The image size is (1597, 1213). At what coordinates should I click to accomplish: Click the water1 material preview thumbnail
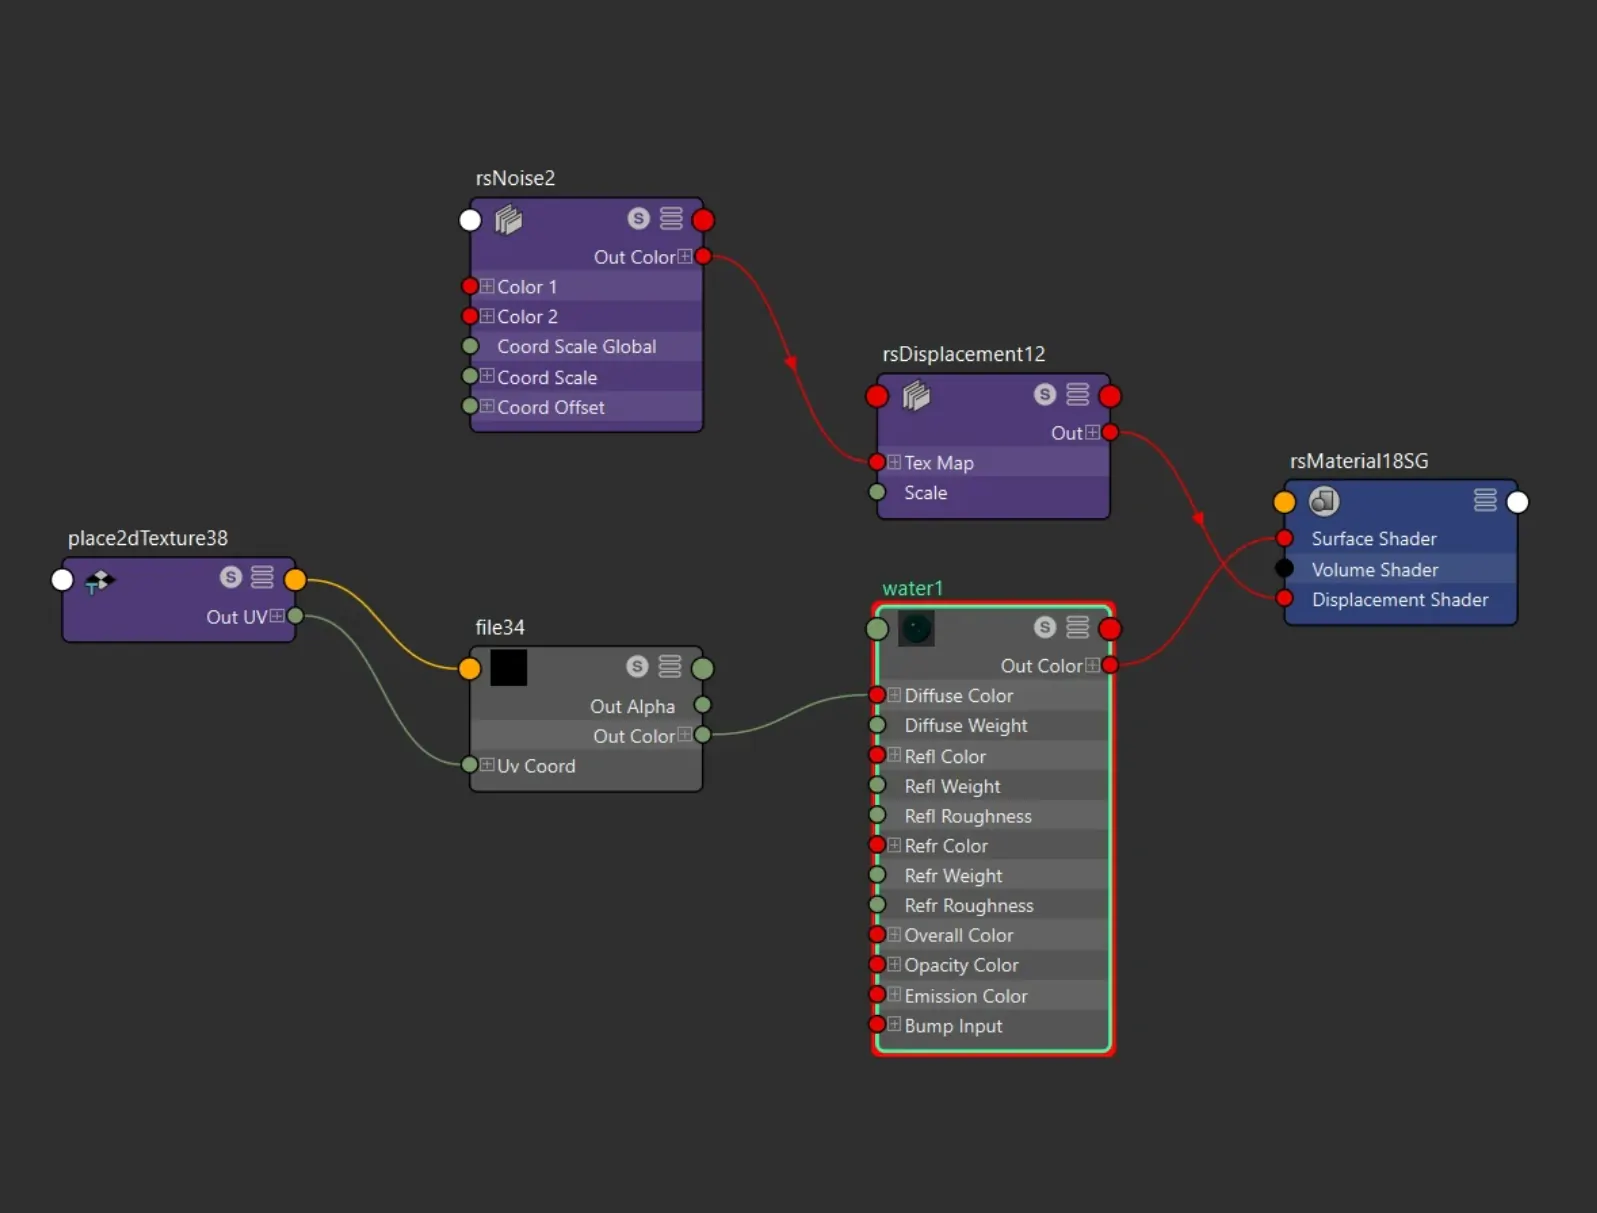(x=916, y=628)
